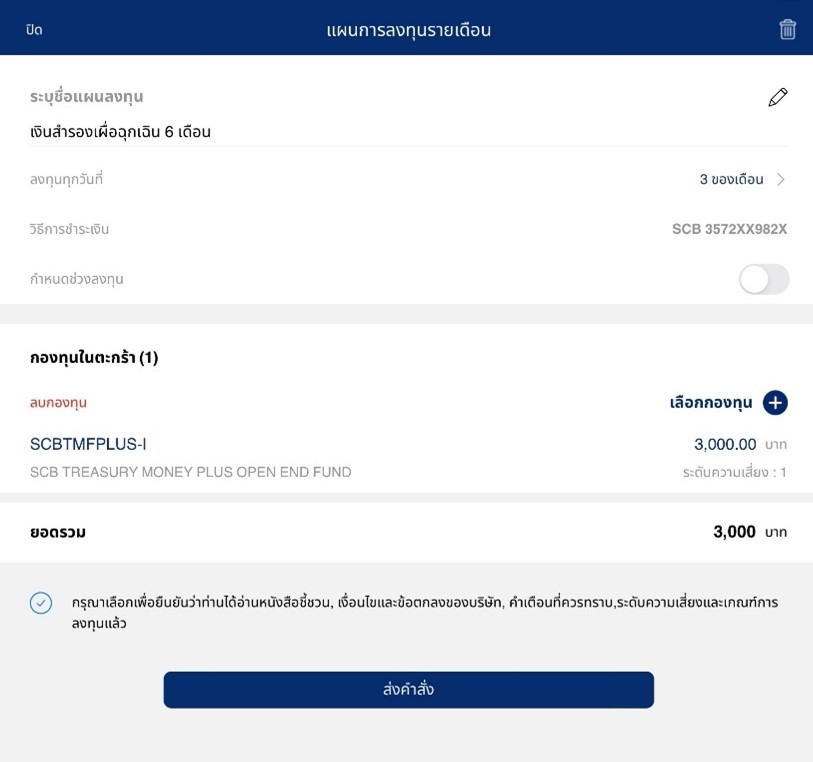Click ลบกองทุน to remove fund
813x762 pixels.
[58, 403]
